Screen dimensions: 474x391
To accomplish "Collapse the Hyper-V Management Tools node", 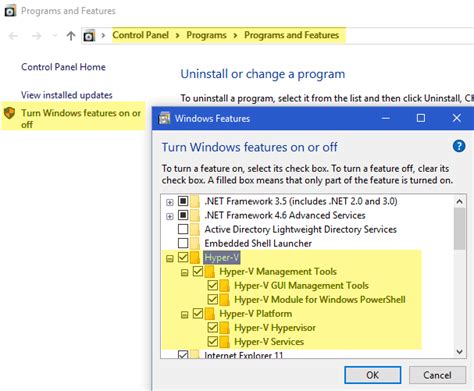I will click(184, 273).
